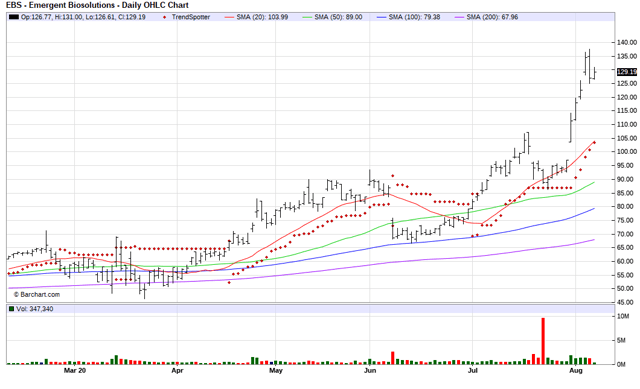Click the 'Apr' date axis label
The height and width of the screenshot is (389, 640).
(x=177, y=371)
